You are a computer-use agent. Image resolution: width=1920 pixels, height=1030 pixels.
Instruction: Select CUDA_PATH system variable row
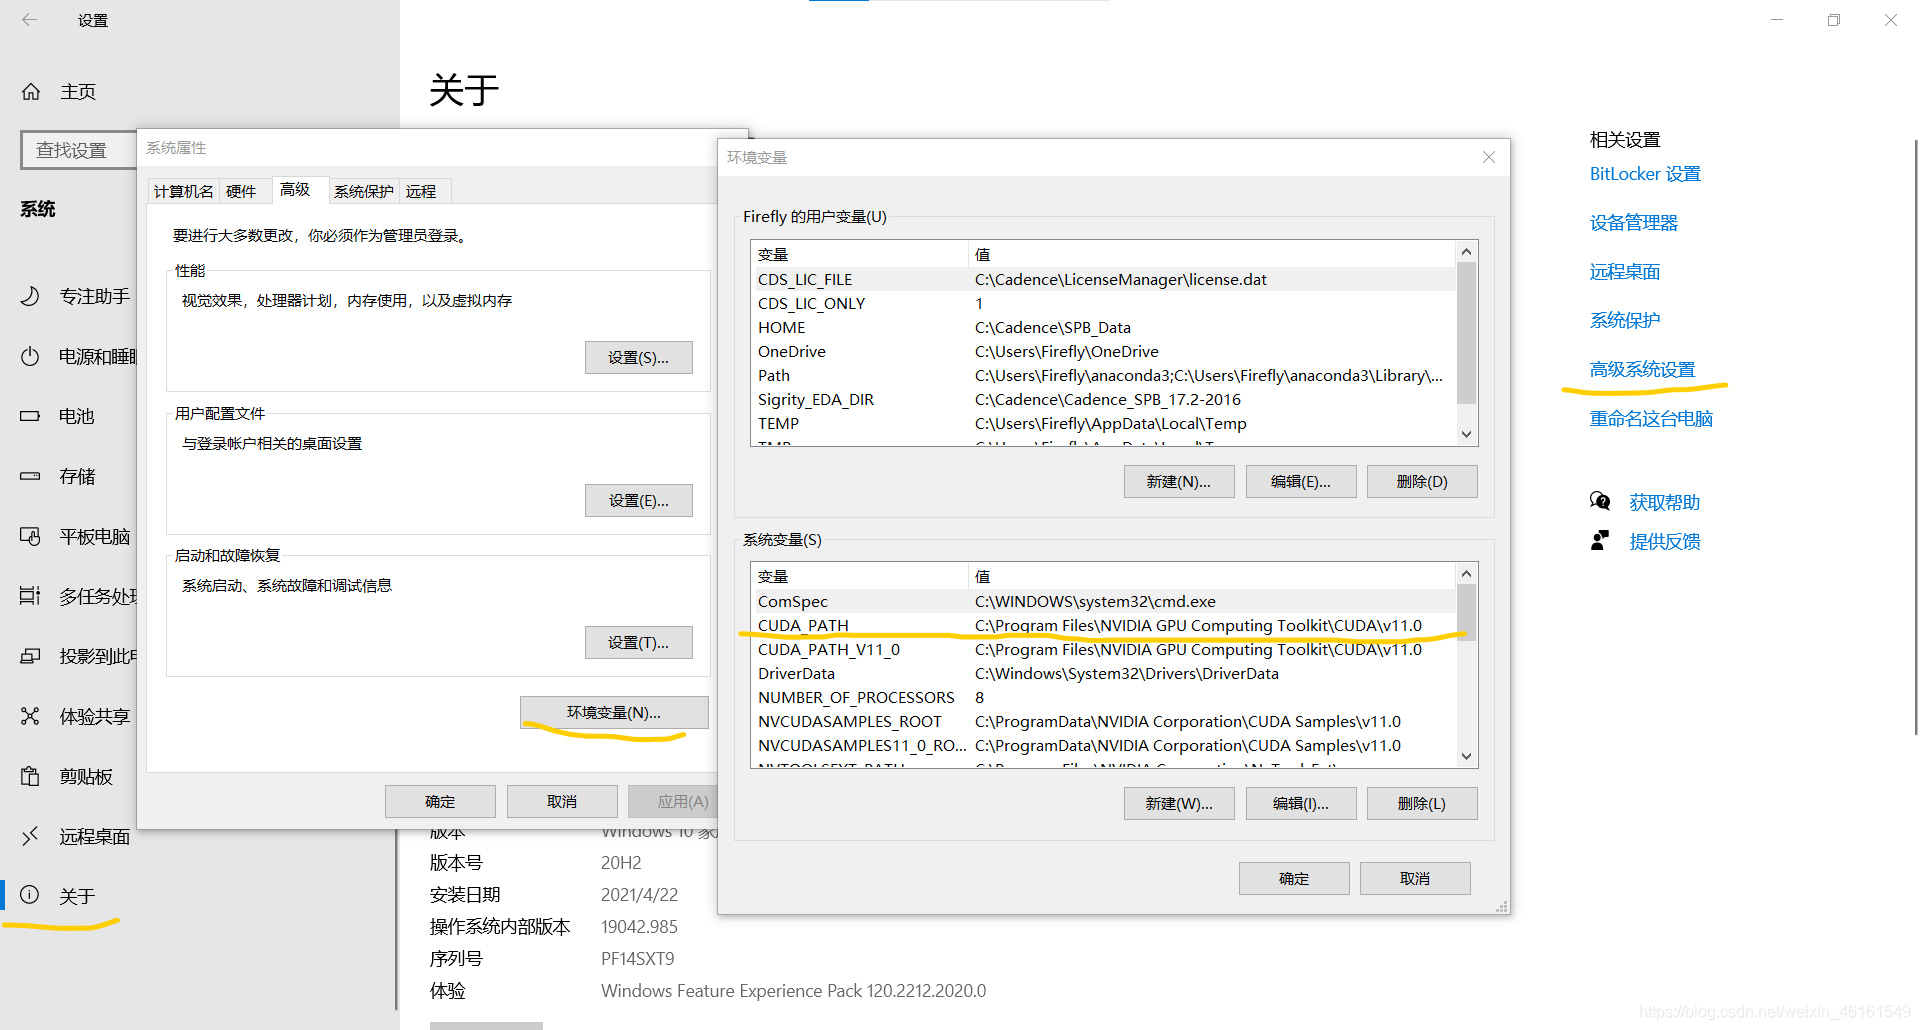click(x=1104, y=625)
